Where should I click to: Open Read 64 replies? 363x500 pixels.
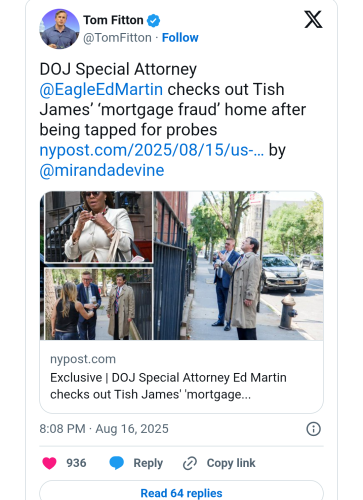point(181,491)
